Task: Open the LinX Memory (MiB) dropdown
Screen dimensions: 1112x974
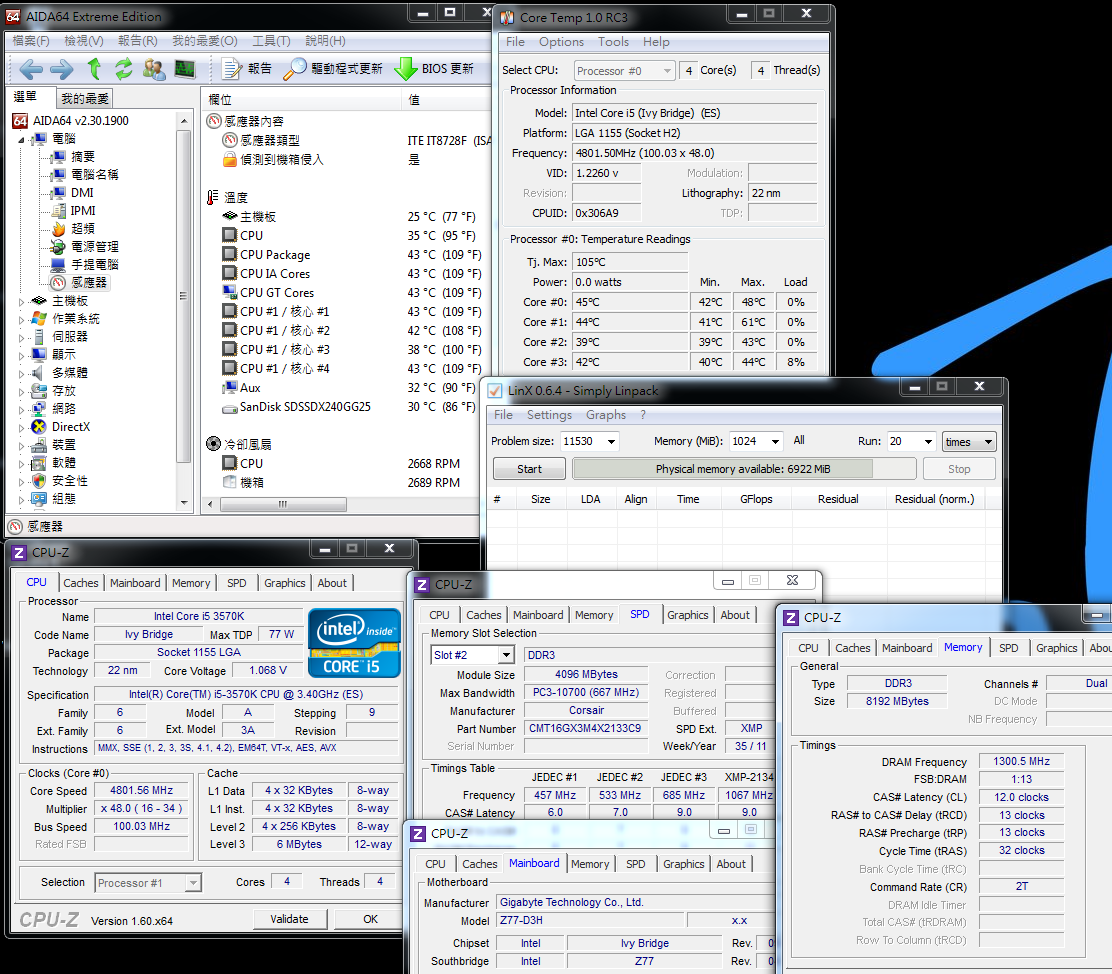Action: point(775,441)
